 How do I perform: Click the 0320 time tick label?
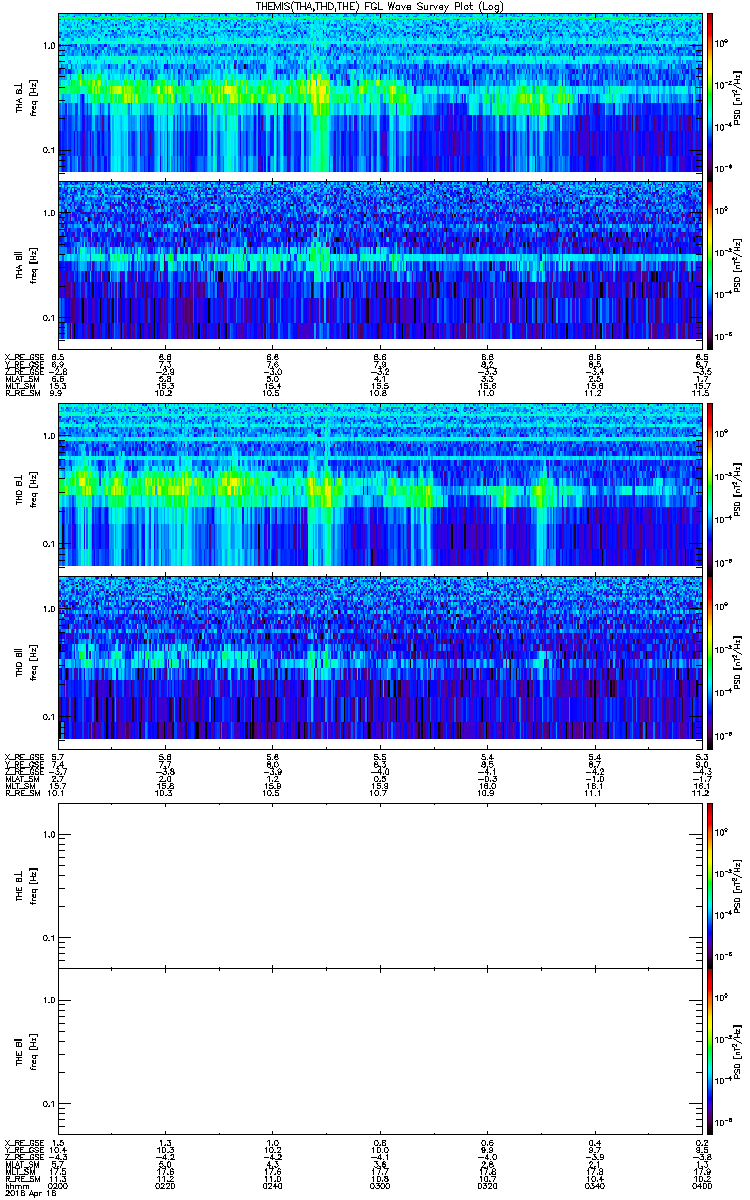(x=487, y=1184)
